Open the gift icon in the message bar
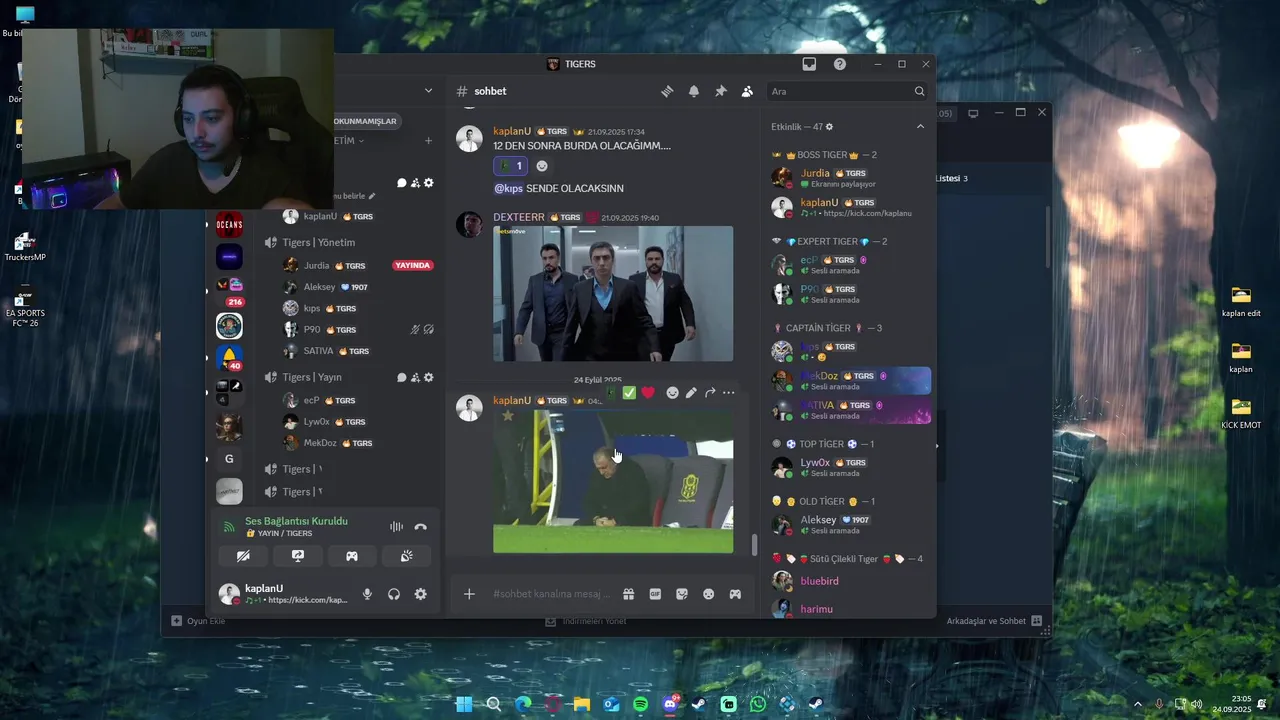Viewport: 1280px width, 720px height. coord(628,594)
